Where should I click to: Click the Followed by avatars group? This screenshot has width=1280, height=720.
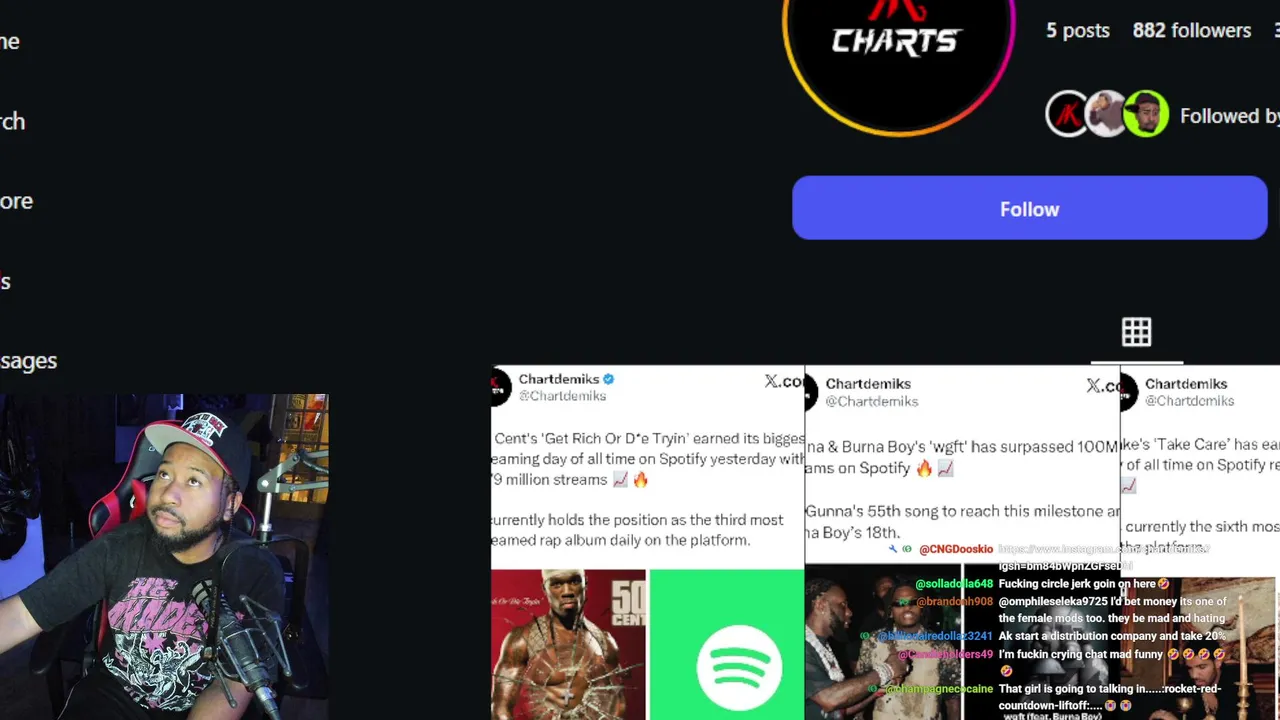coord(1107,114)
